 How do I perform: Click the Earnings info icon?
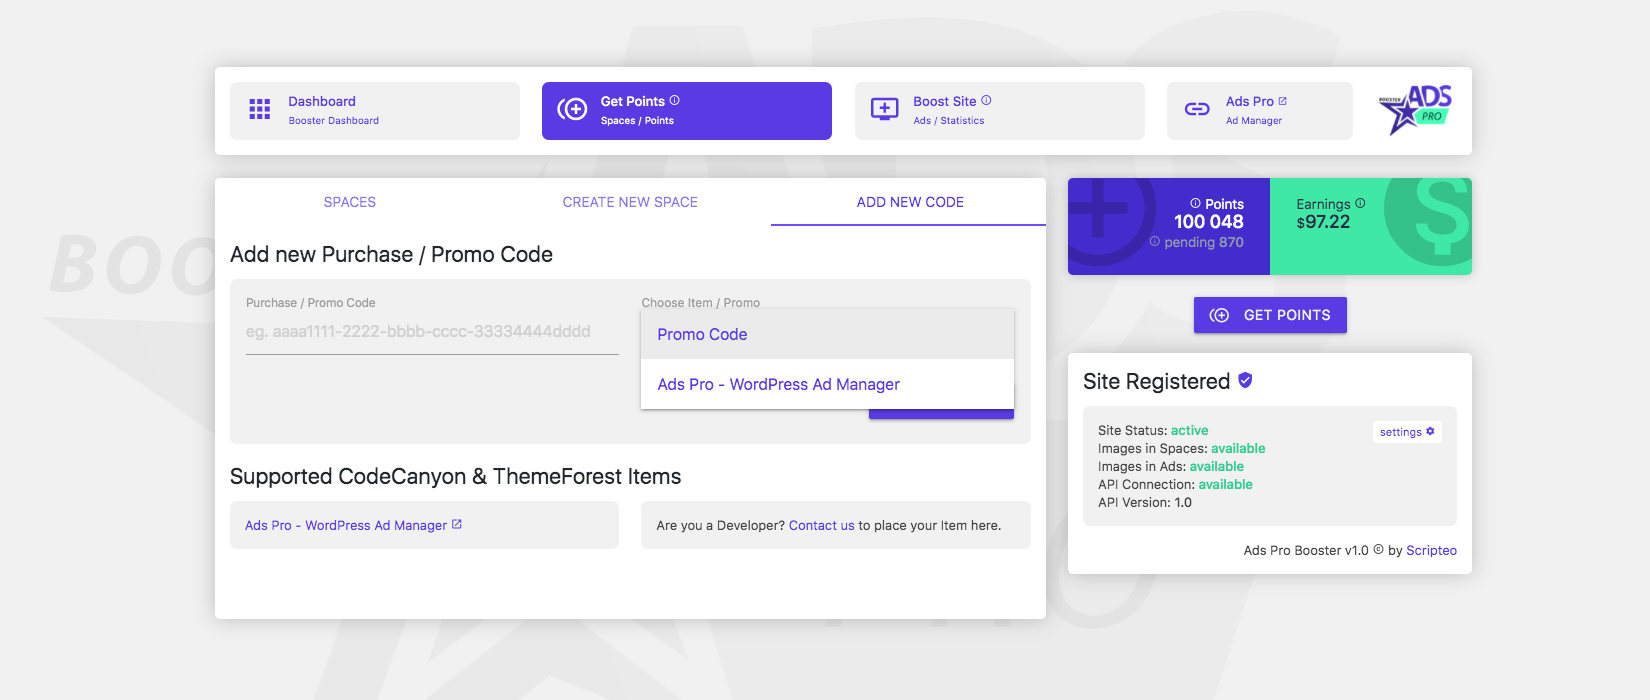pos(1358,202)
